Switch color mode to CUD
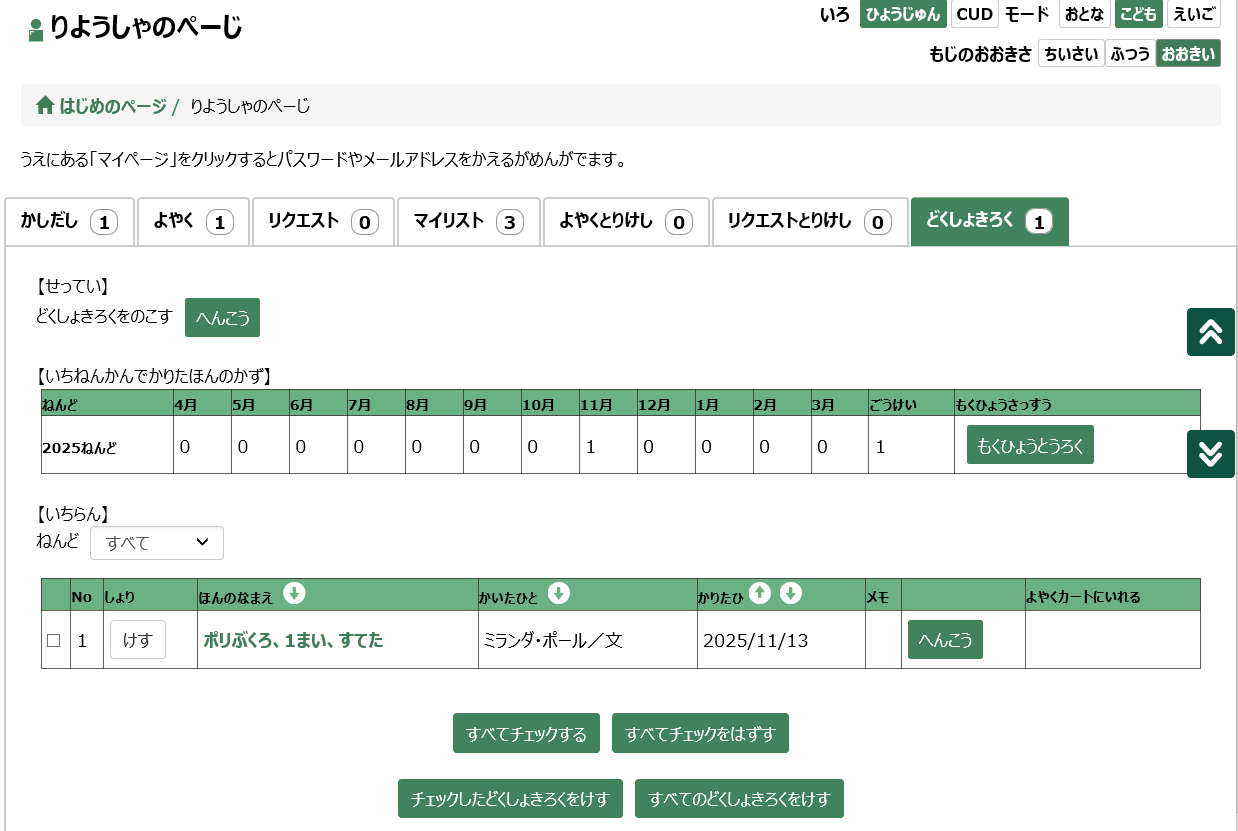 (x=974, y=14)
